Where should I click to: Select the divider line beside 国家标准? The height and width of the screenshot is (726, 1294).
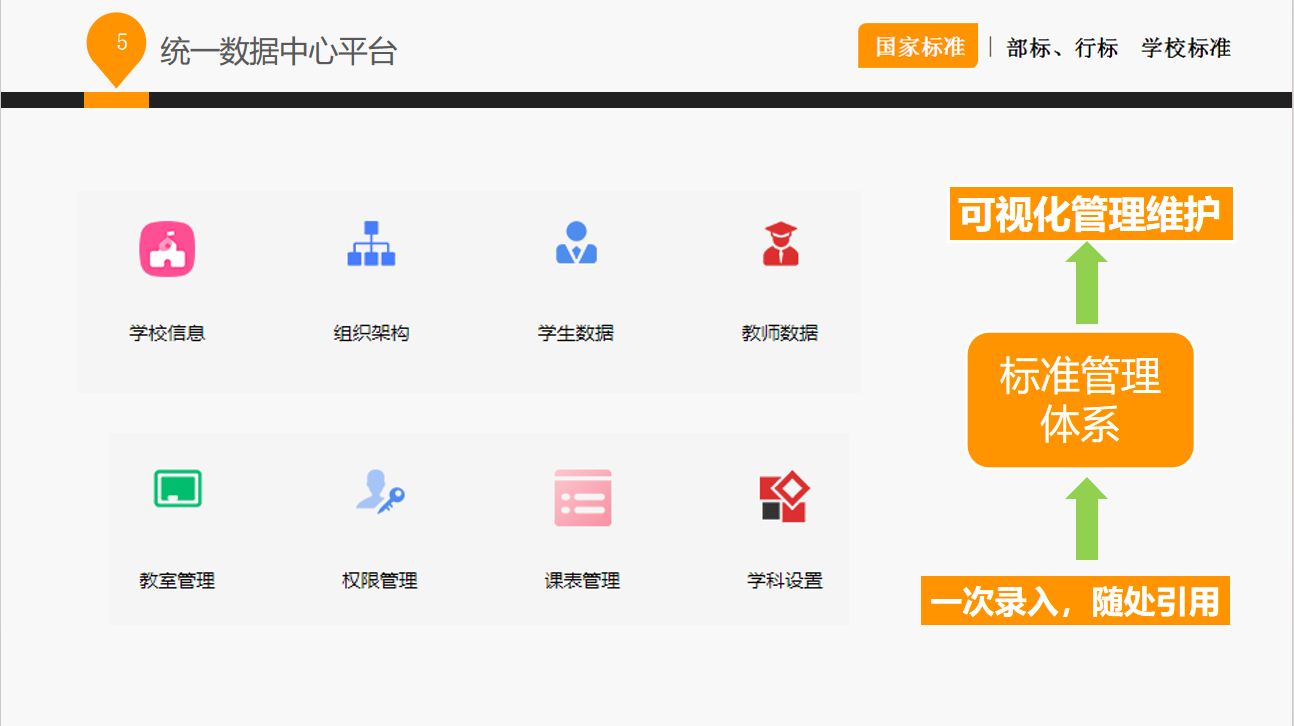pos(992,47)
